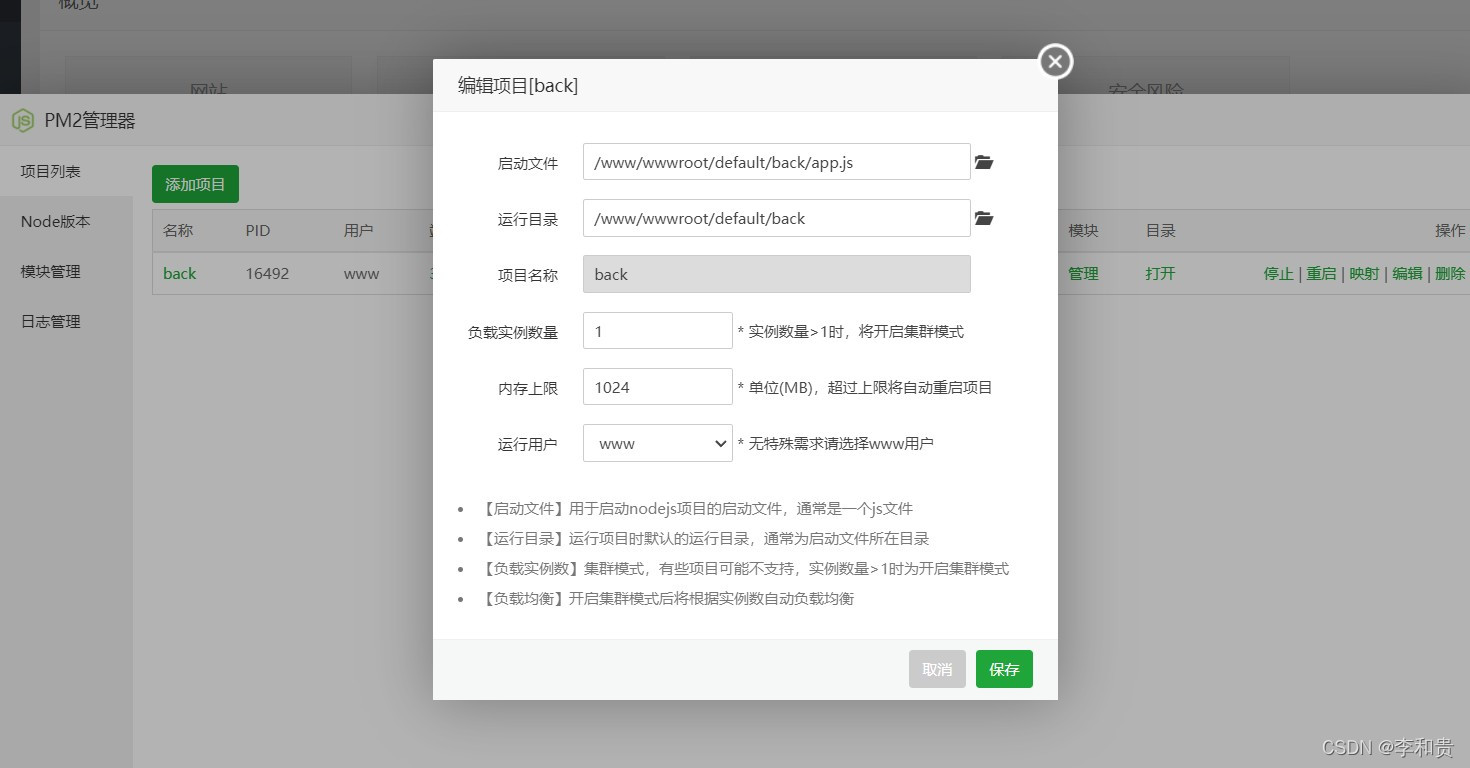Open mapping for the back project
Screen dimensions: 1470x768
(x=1364, y=273)
